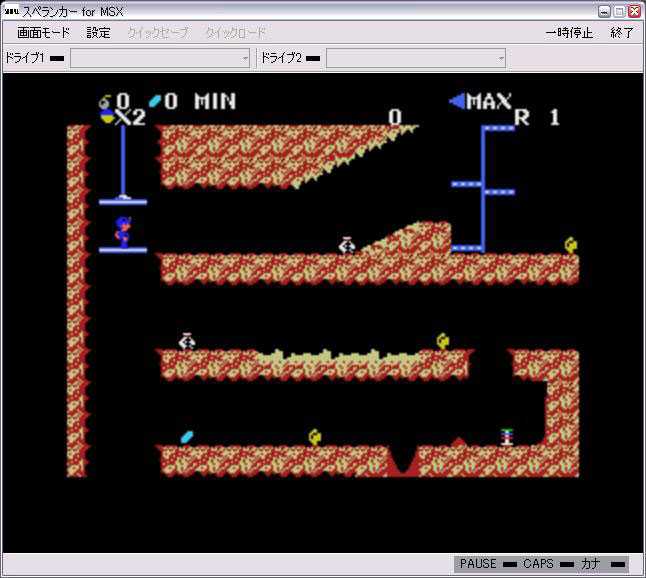Click the yellow key on bottom floor
Viewport: 646px width, 578px height.
[315, 438]
